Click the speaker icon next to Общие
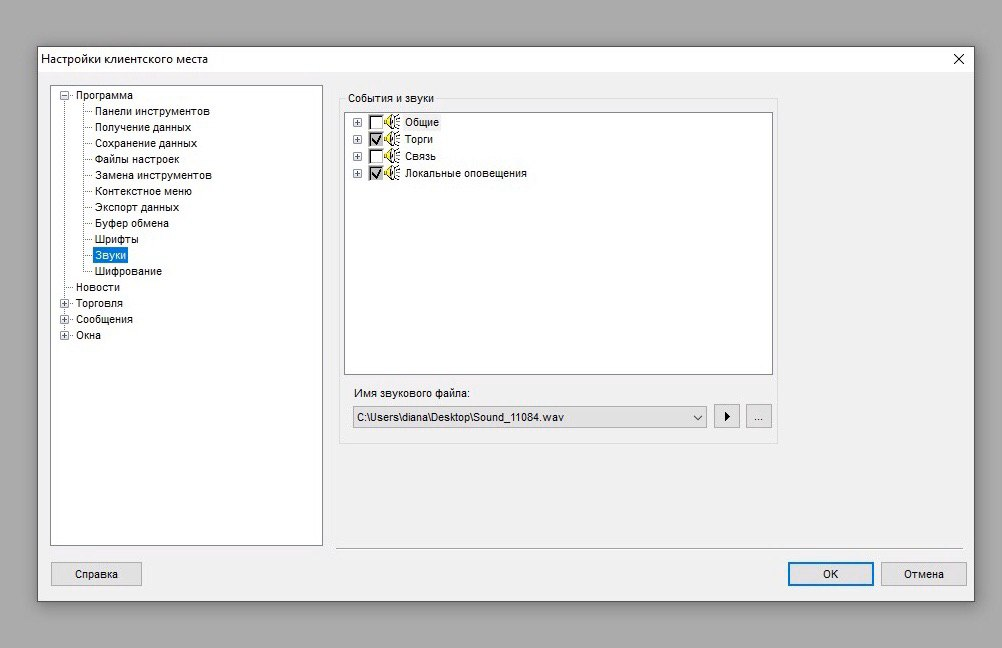1002x648 pixels. click(x=392, y=121)
